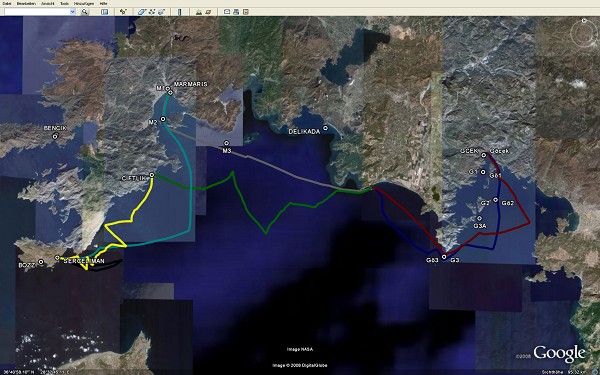Select the BENCIK placemark marker
The image size is (600, 375).
coord(55,136)
